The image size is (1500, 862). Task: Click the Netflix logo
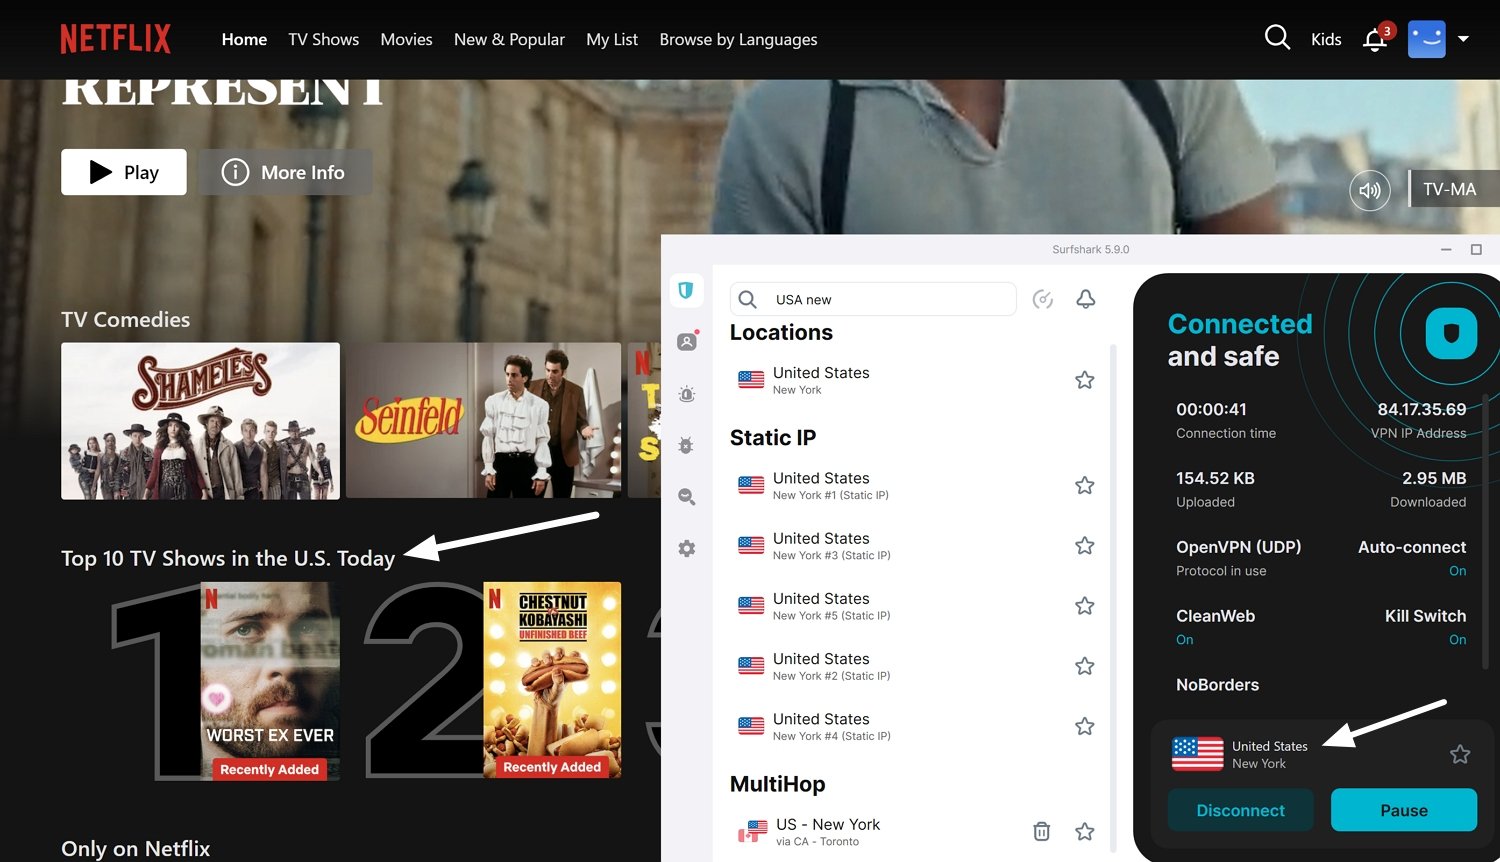coord(115,39)
